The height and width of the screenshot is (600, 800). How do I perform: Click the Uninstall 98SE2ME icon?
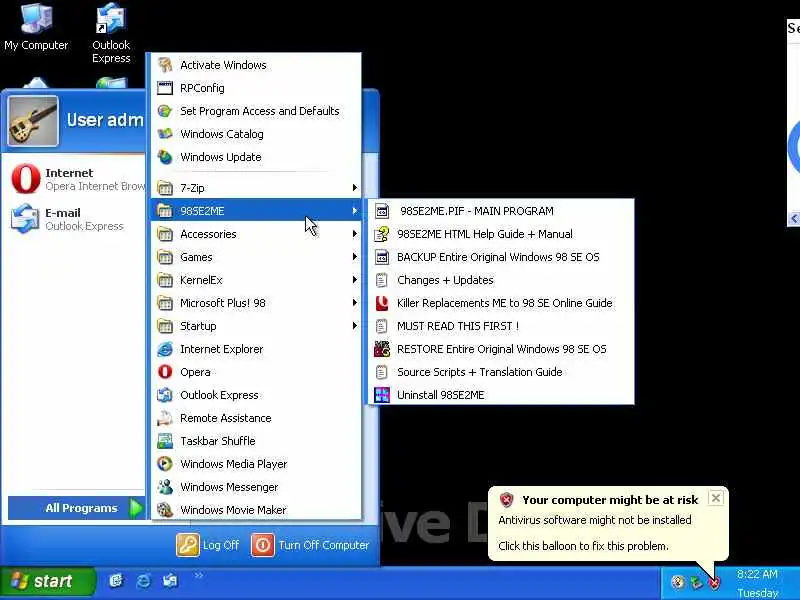click(382, 395)
